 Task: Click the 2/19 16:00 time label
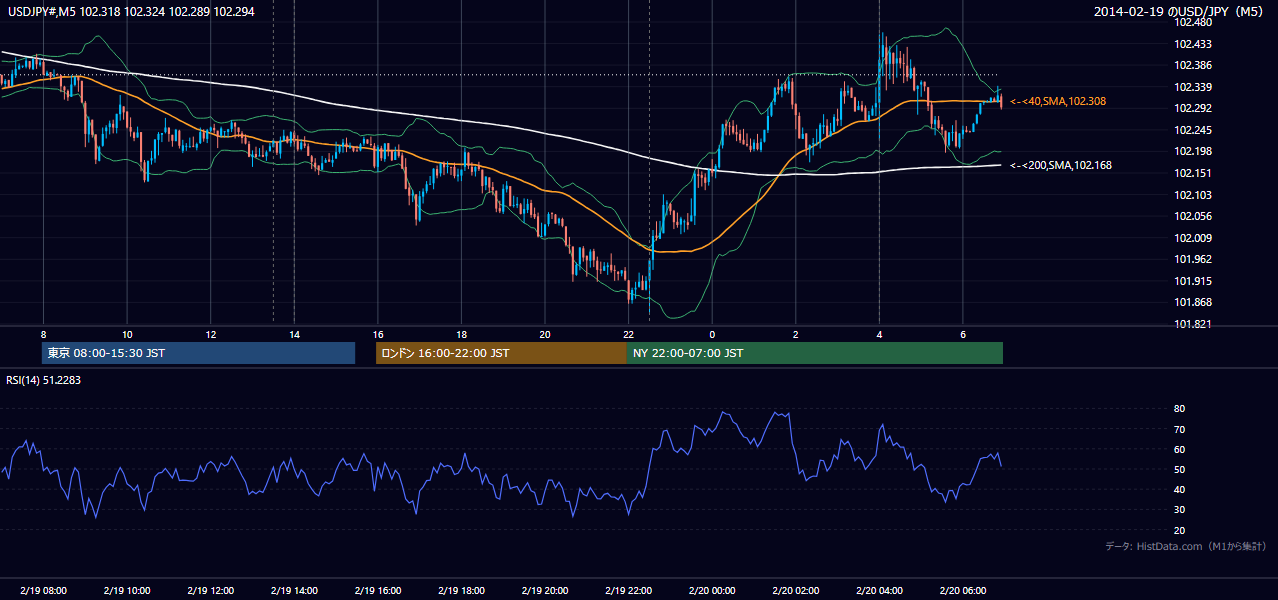pyautogui.click(x=377, y=591)
